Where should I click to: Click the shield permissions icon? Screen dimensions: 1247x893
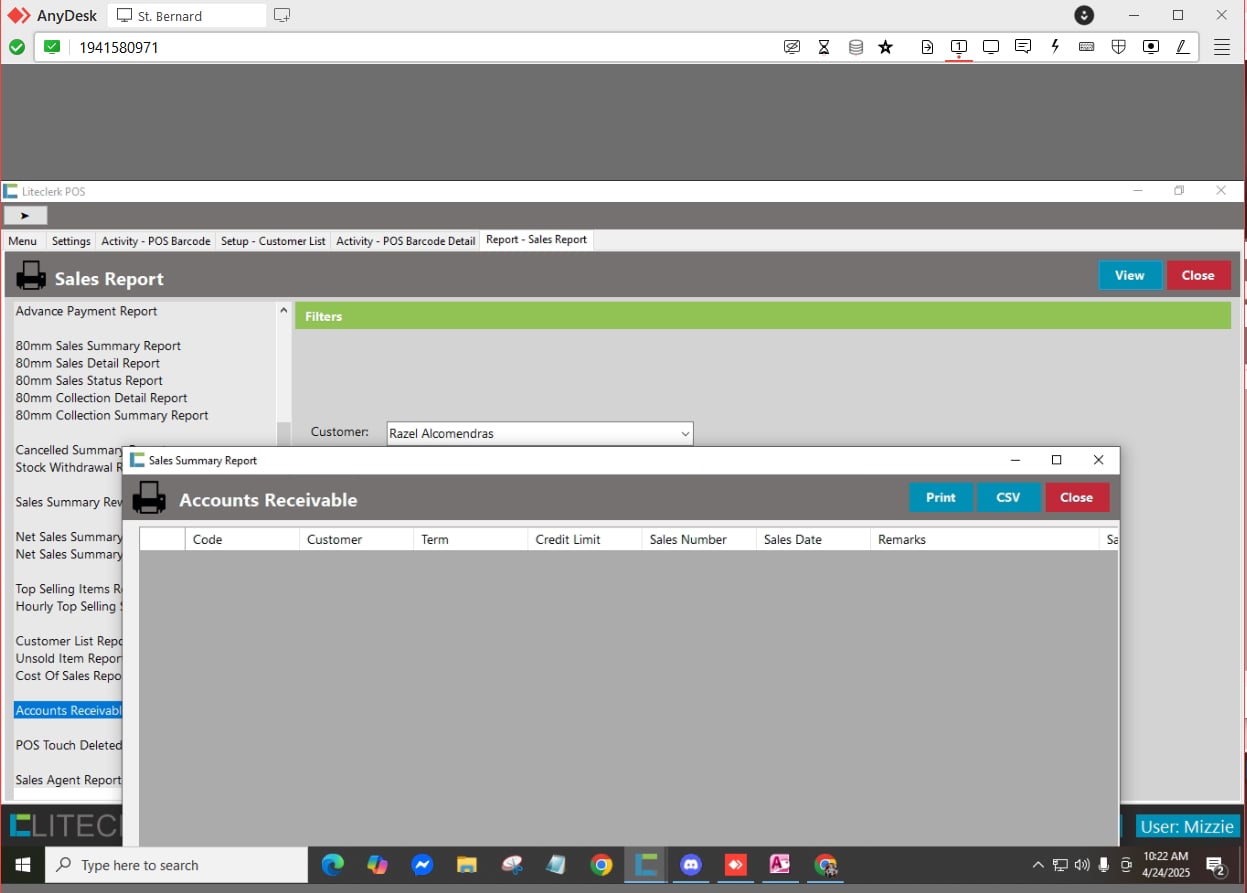pyautogui.click(x=1119, y=47)
